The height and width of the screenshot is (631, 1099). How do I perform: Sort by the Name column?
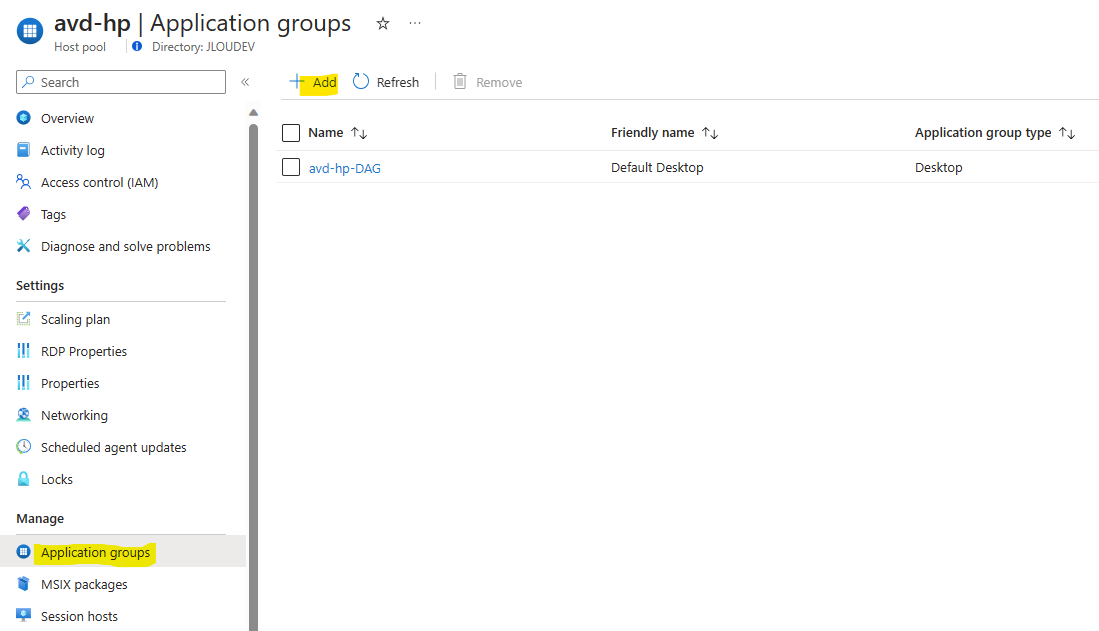point(338,133)
